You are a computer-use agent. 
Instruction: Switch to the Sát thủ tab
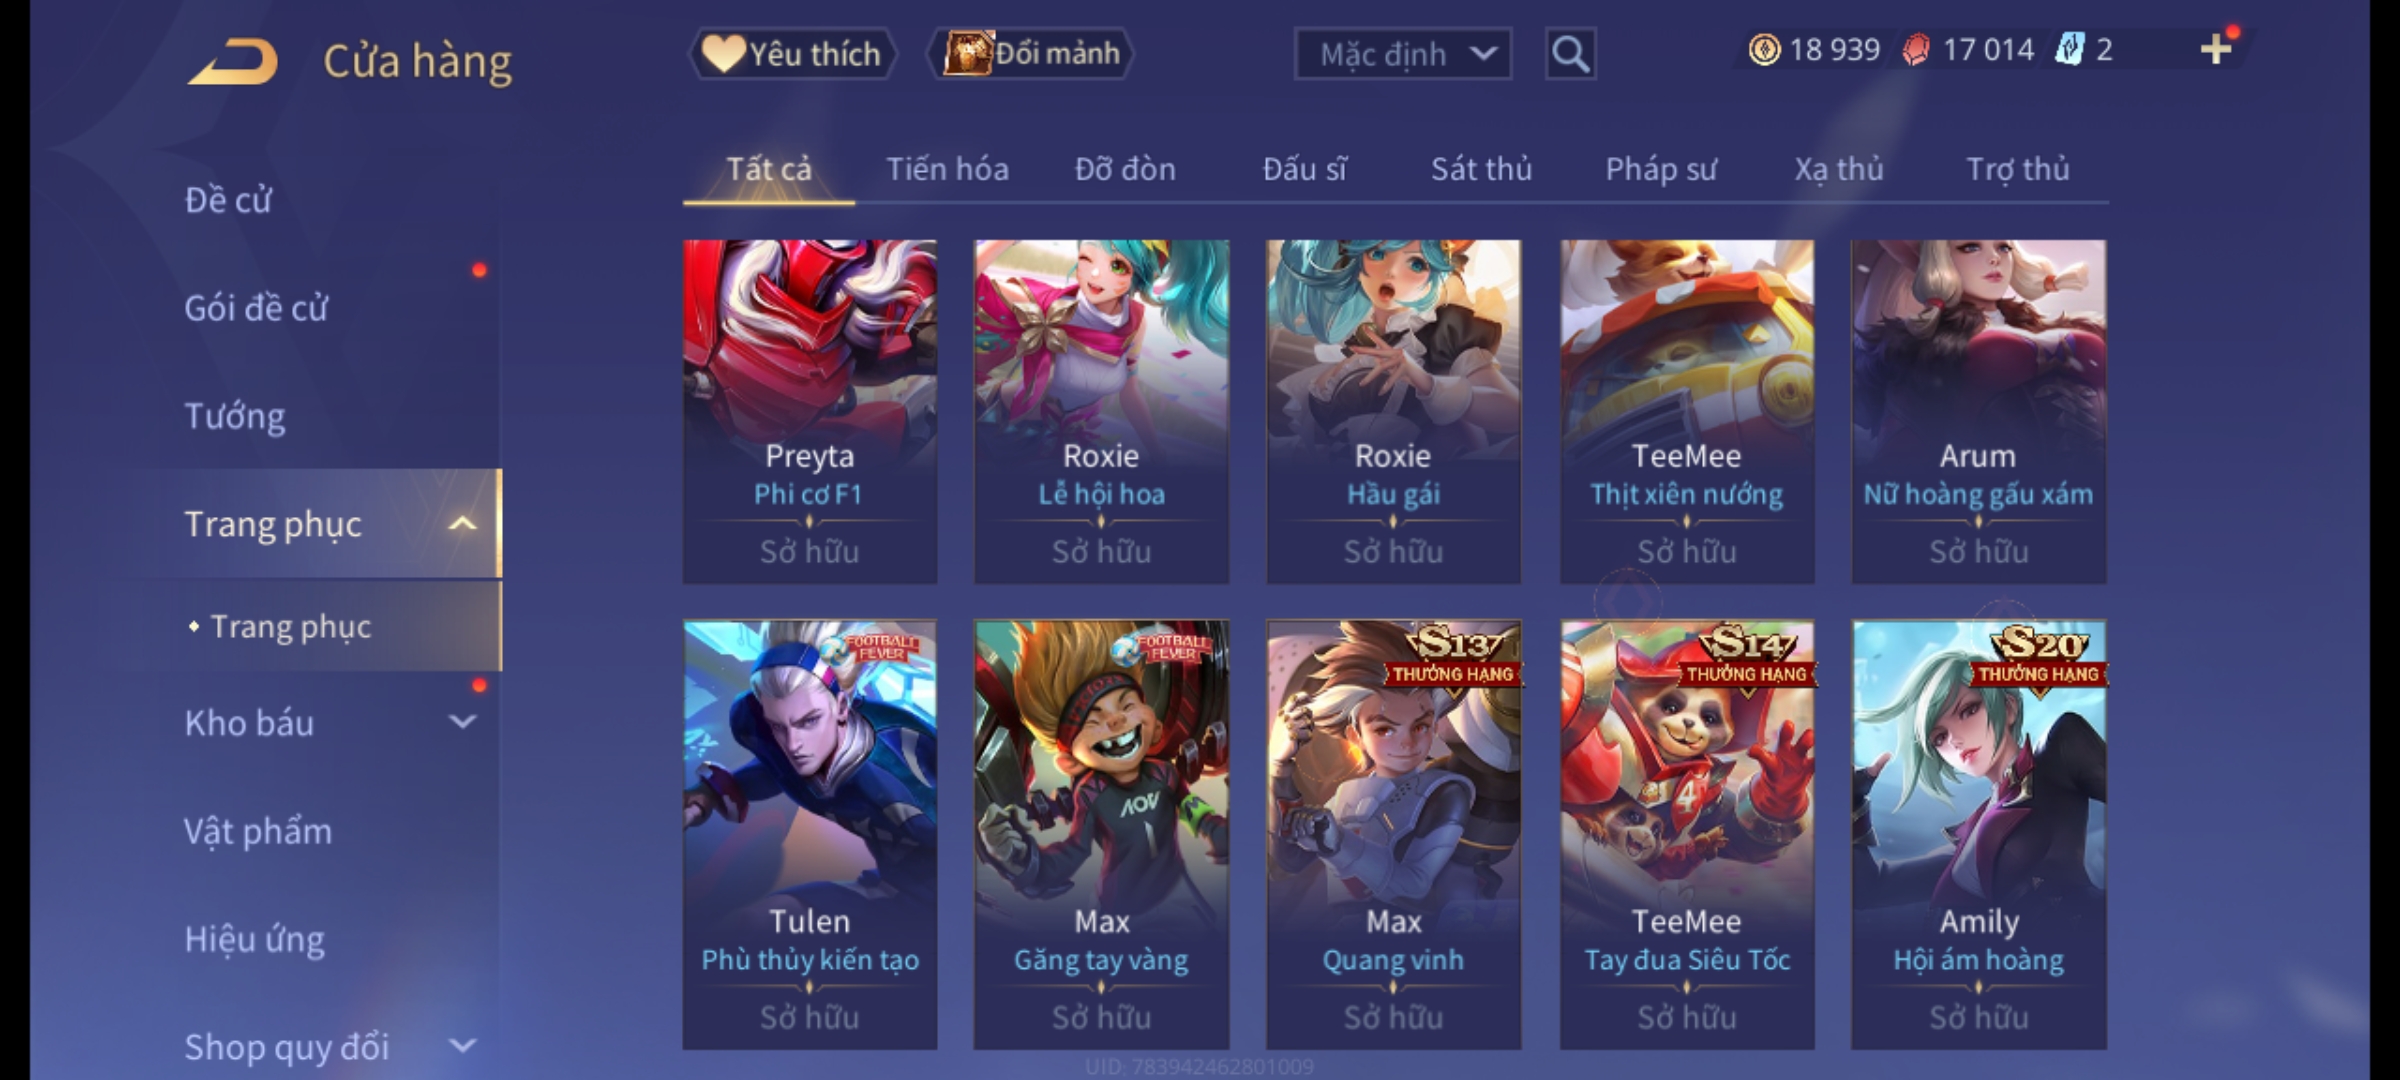point(1481,169)
